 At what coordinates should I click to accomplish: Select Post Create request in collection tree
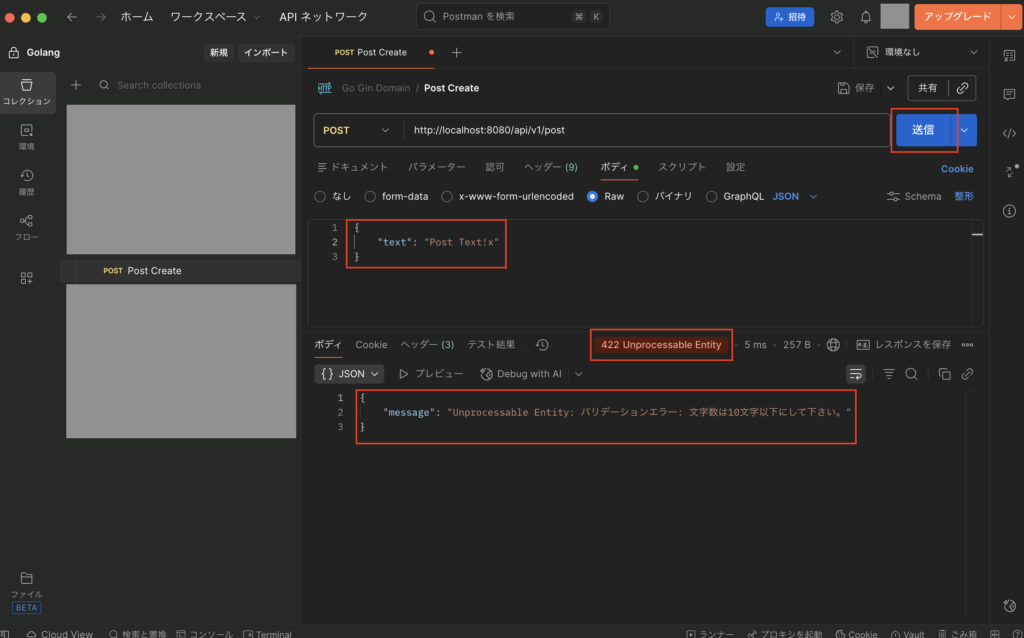(x=154, y=271)
